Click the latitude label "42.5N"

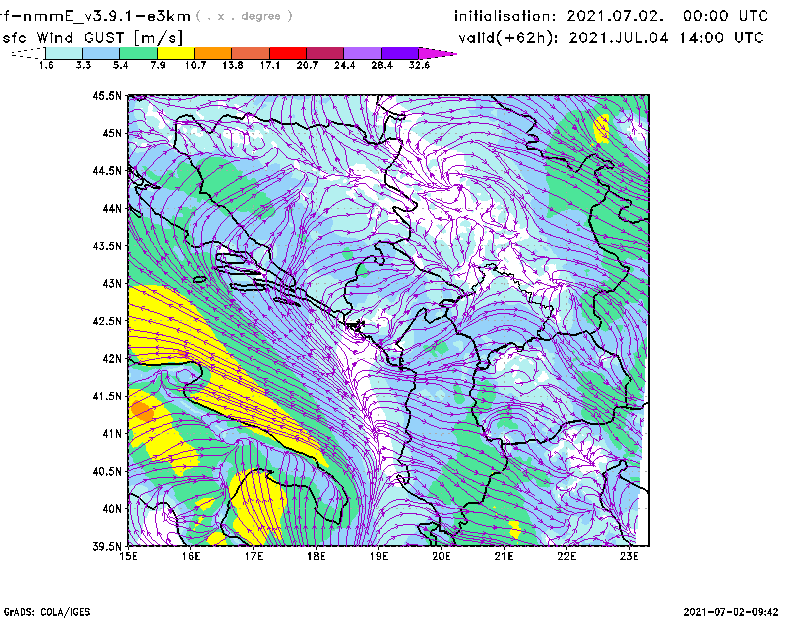coord(107,321)
